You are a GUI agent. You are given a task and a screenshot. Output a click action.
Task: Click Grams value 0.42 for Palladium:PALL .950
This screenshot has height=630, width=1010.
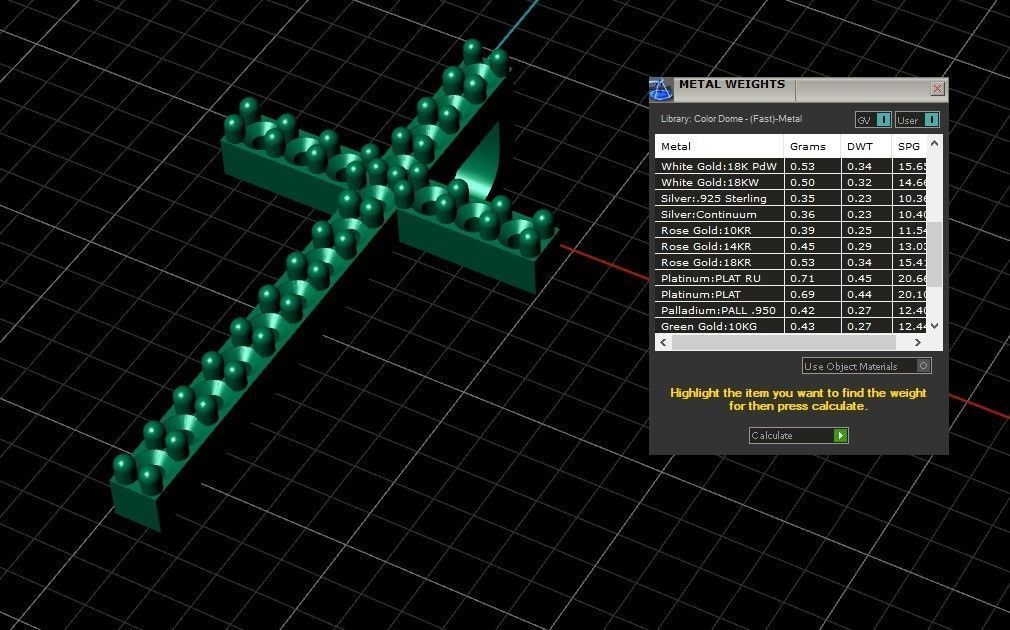(802, 310)
